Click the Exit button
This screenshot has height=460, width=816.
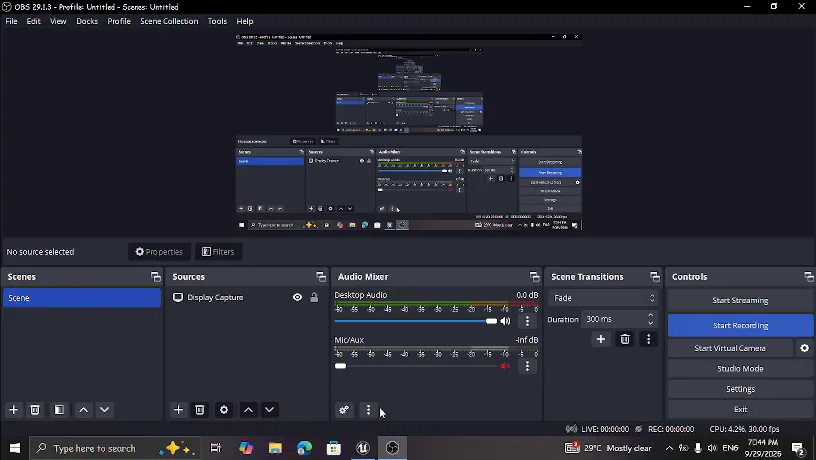pyautogui.click(x=740, y=410)
